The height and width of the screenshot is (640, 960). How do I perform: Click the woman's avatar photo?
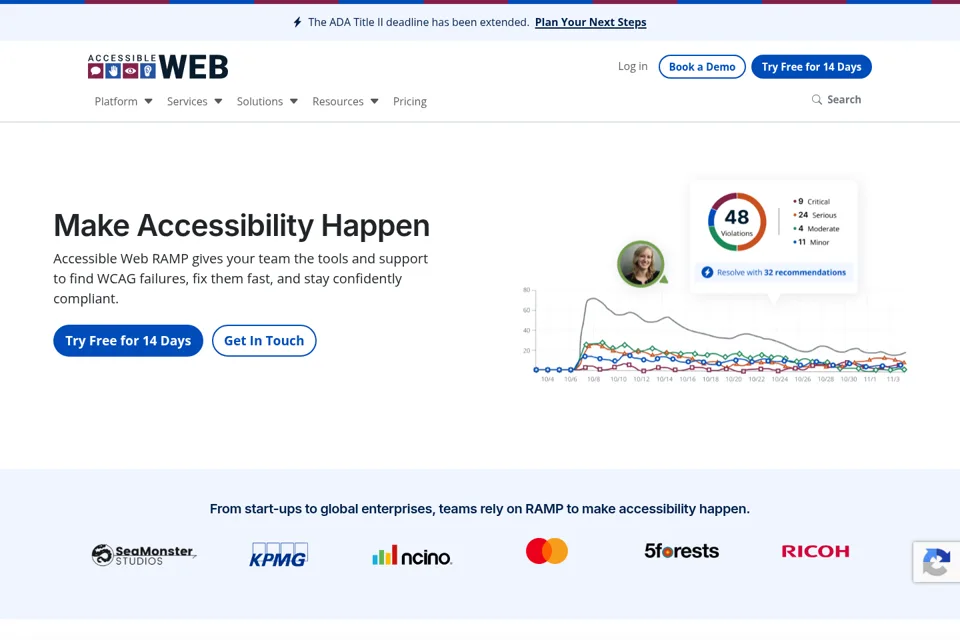(x=640, y=264)
